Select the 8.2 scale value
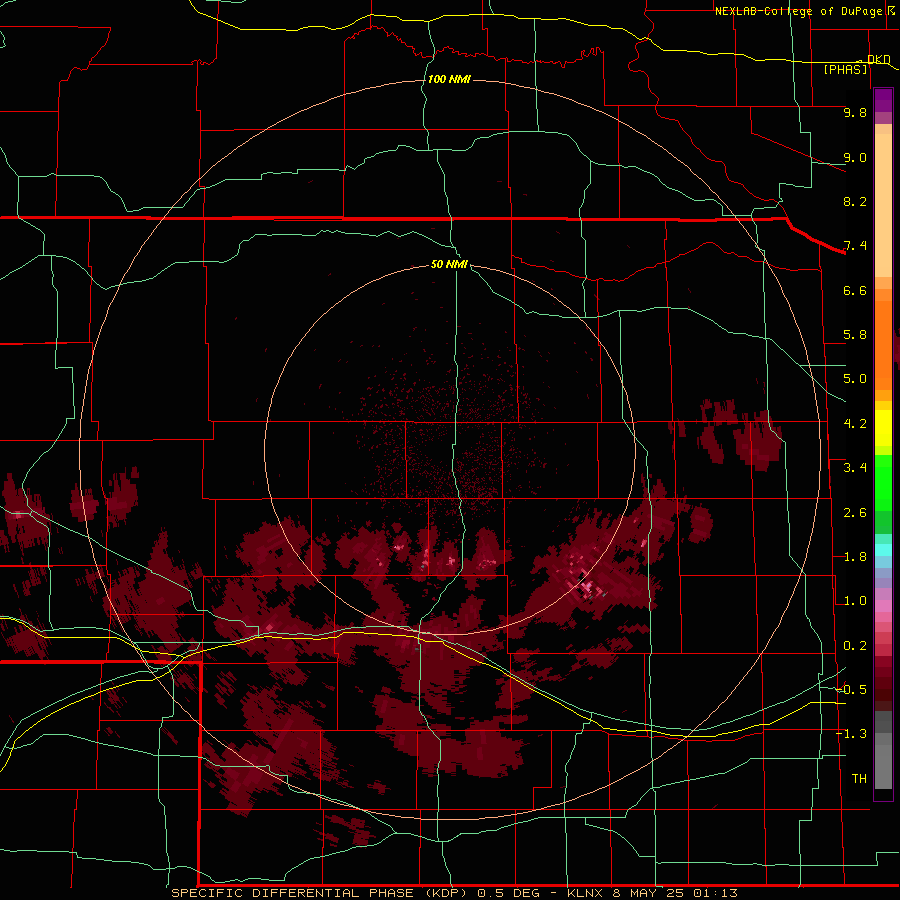This screenshot has height=900, width=900. [x=855, y=201]
